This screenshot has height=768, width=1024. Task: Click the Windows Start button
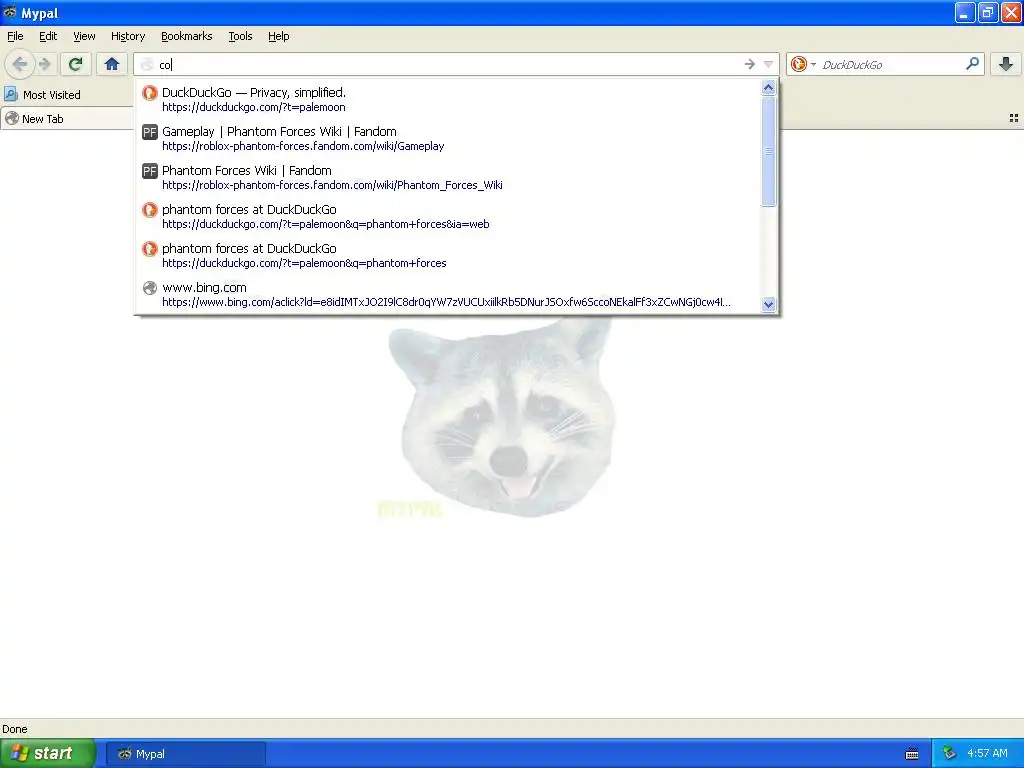pos(48,753)
